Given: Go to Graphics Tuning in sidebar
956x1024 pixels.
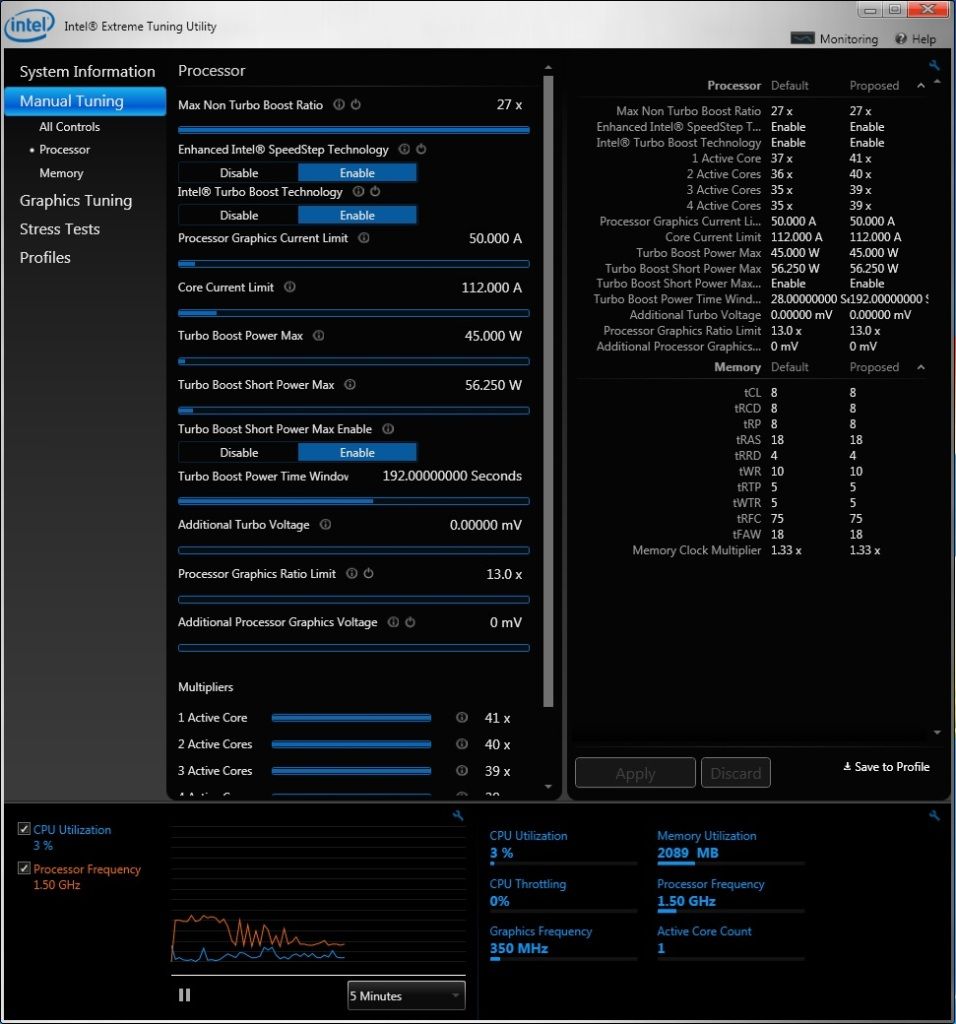Looking at the screenshot, I should (x=76, y=201).
